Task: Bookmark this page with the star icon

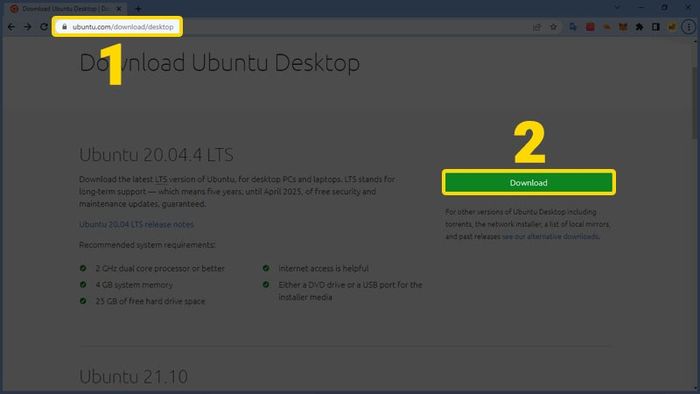Action: [x=554, y=27]
